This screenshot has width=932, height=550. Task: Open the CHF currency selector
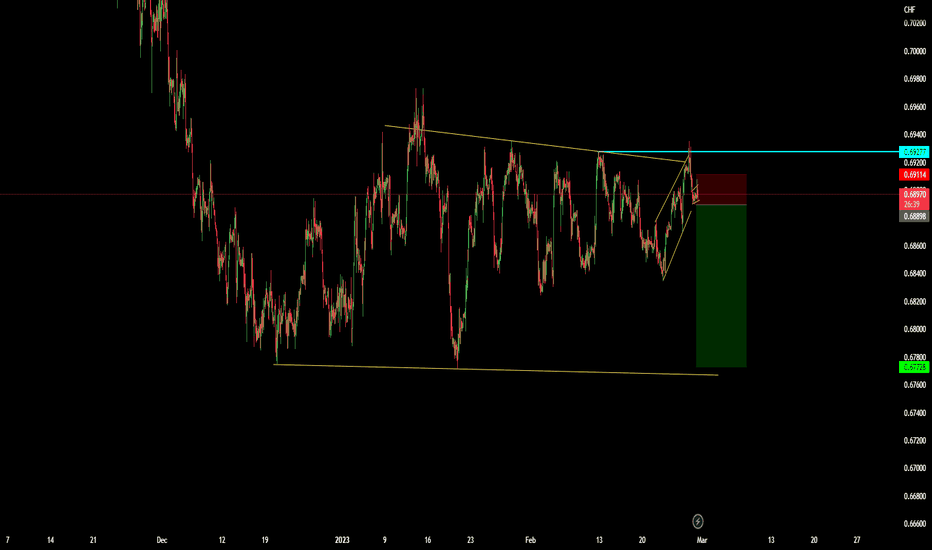909,10
